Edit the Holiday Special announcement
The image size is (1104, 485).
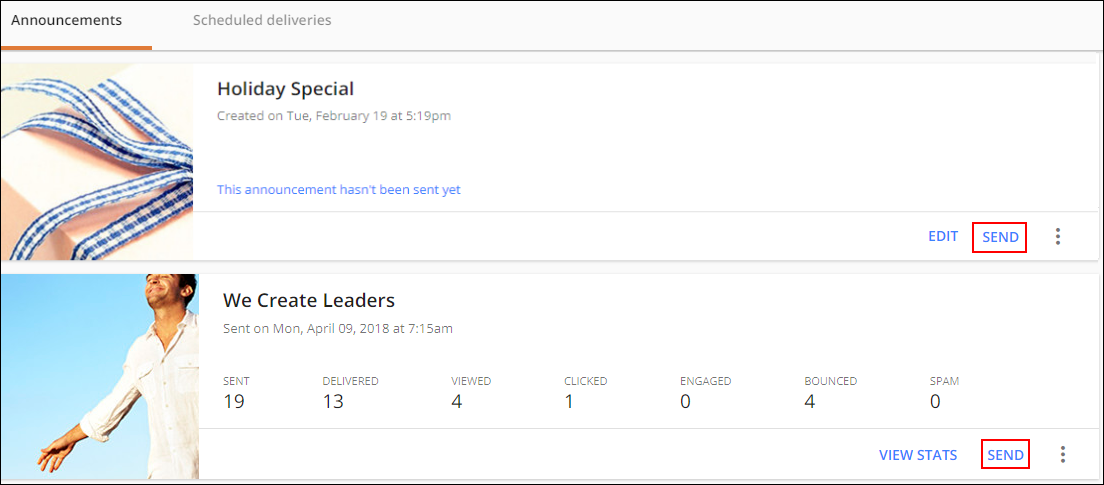pyautogui.click(x=943, y=237)
